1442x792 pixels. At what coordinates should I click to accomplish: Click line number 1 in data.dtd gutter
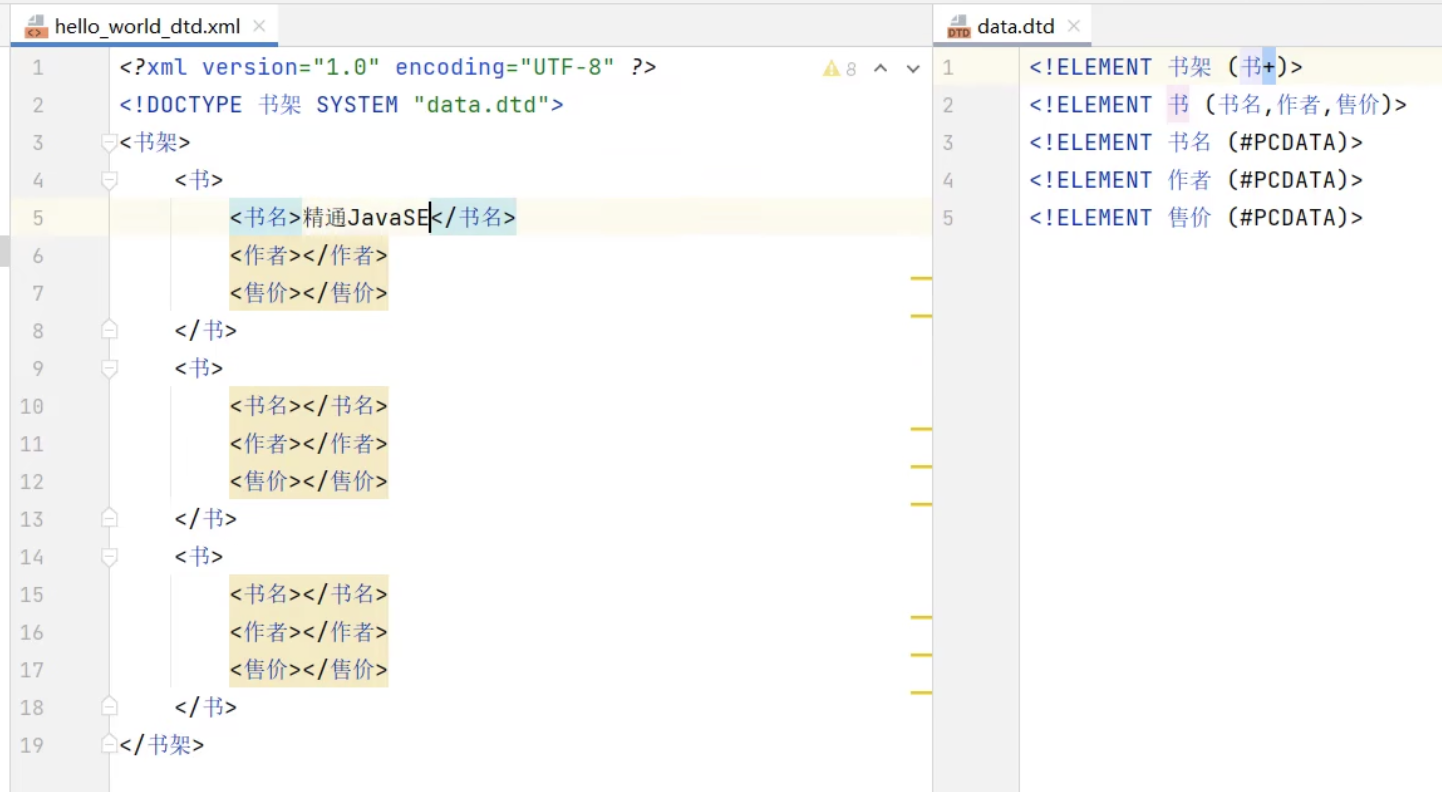pyautogui.click(x=948, y=68)
